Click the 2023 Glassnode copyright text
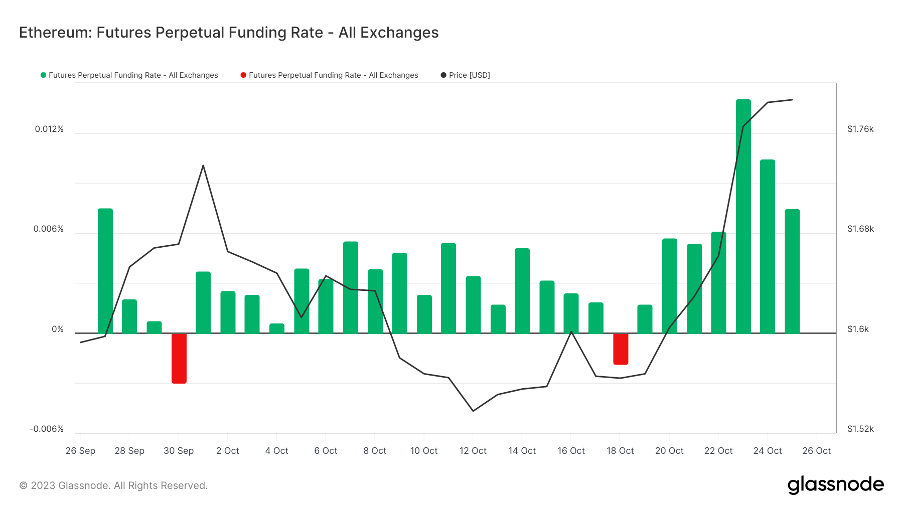This screenshot has width=904, height=508. (x=114, y=486)
